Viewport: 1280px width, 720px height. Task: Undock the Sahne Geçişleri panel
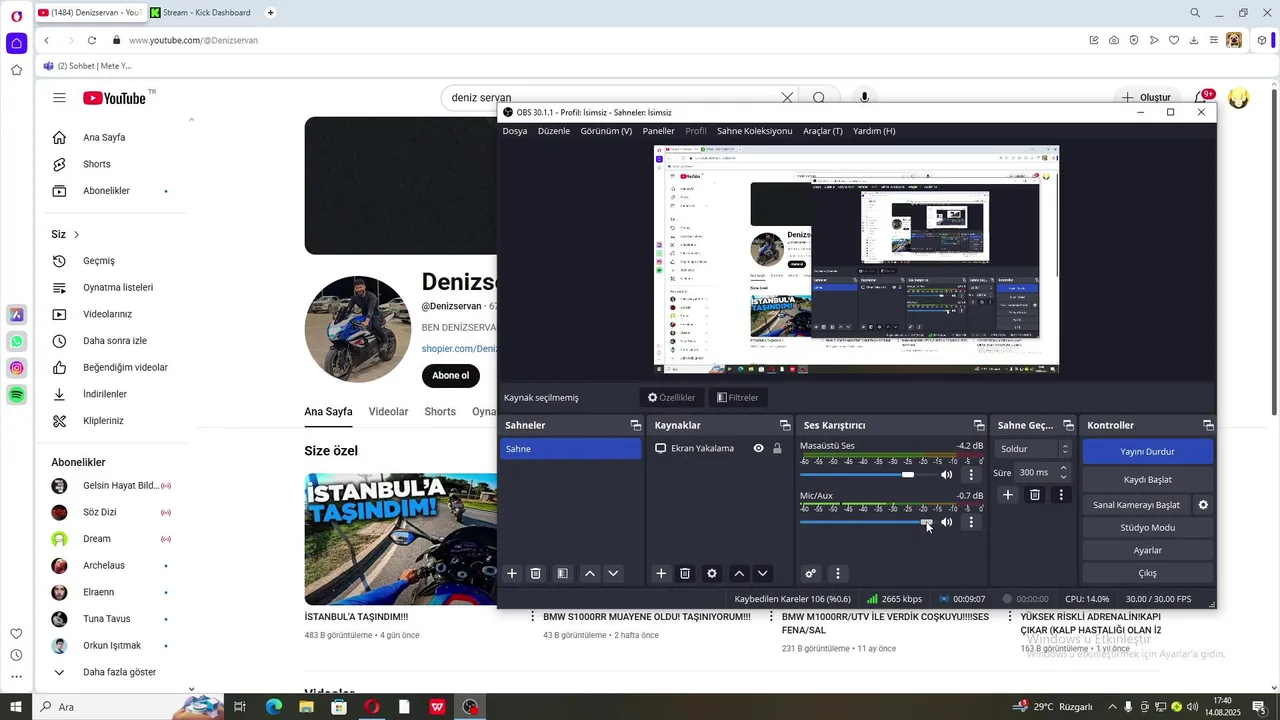tap(1068, 426)
